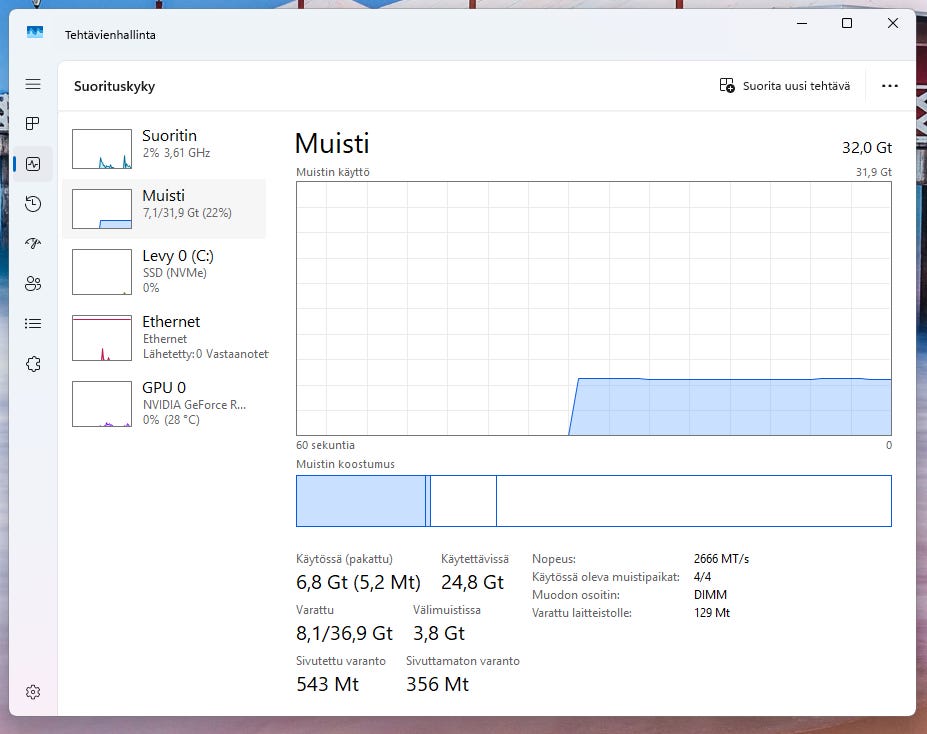Click the Käytössä (pakattu) label

click(344, 558)
